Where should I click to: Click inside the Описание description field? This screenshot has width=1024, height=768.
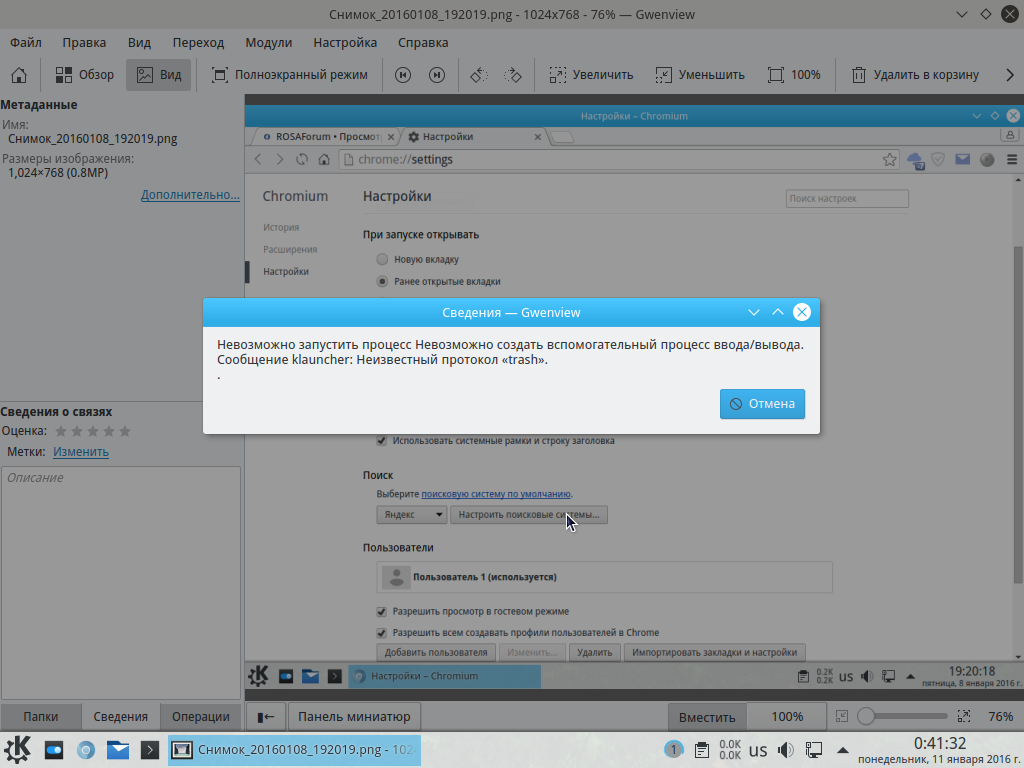121,583
